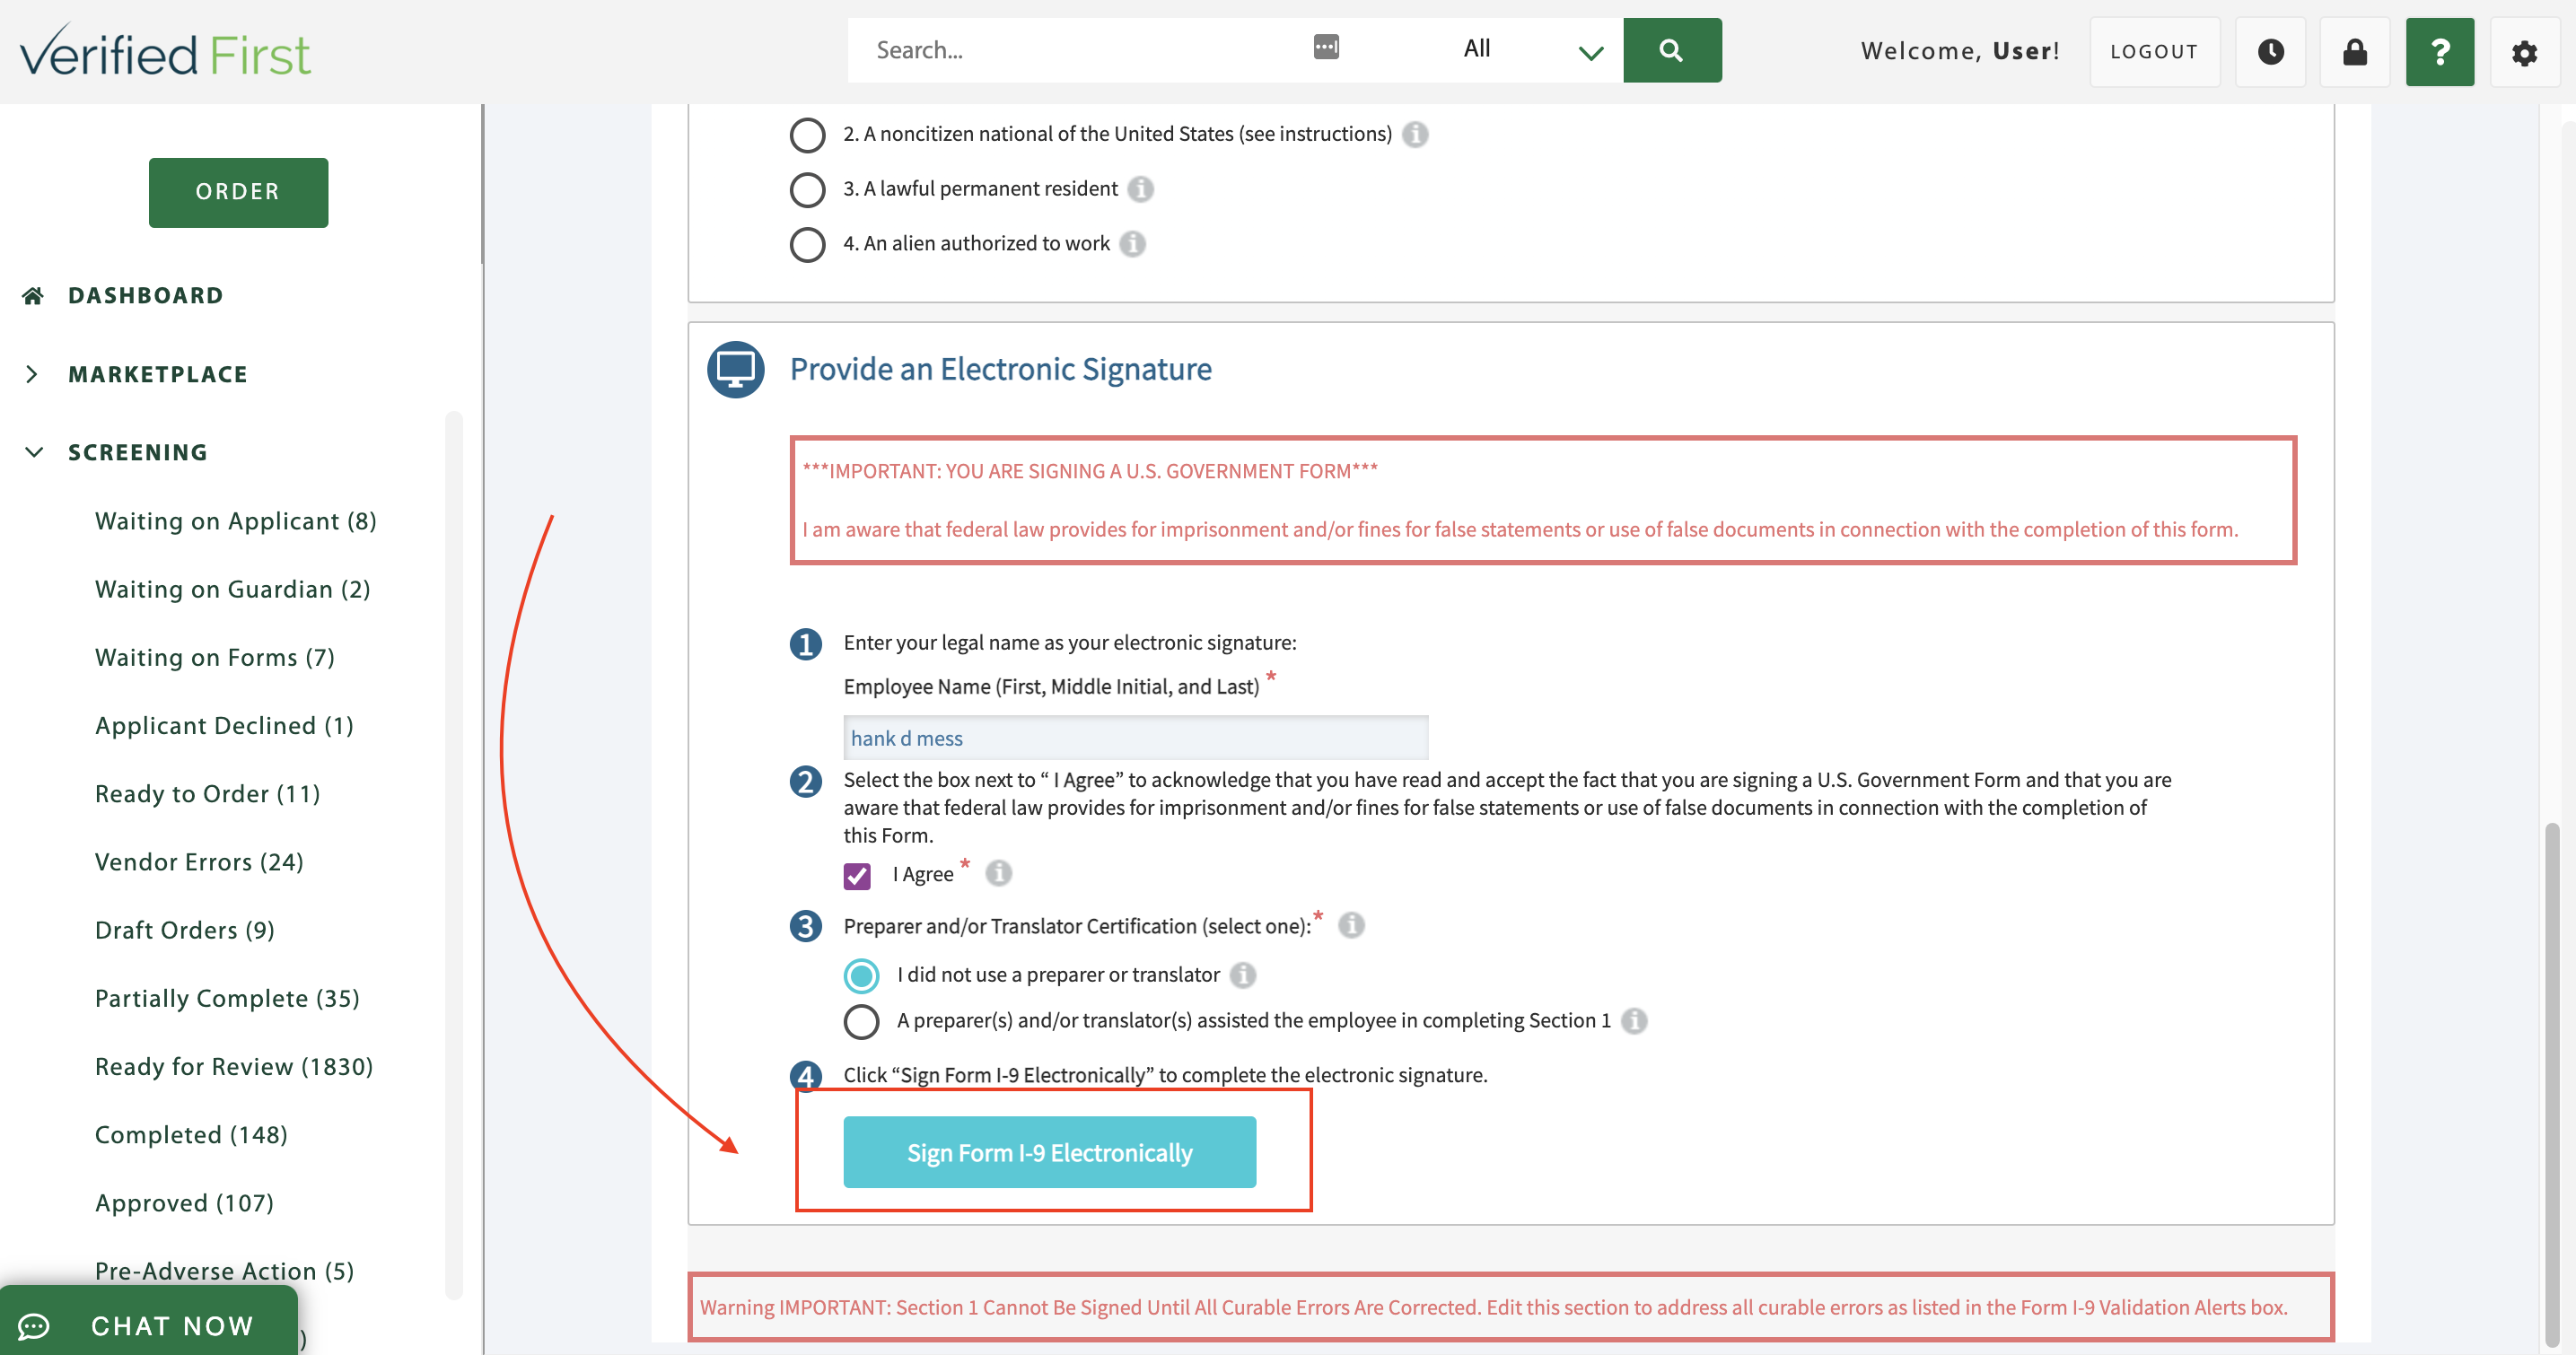Open the clock history icon
Image resolution: width=2576 pixels, height=1355 pixels.
click(2270, 52)
